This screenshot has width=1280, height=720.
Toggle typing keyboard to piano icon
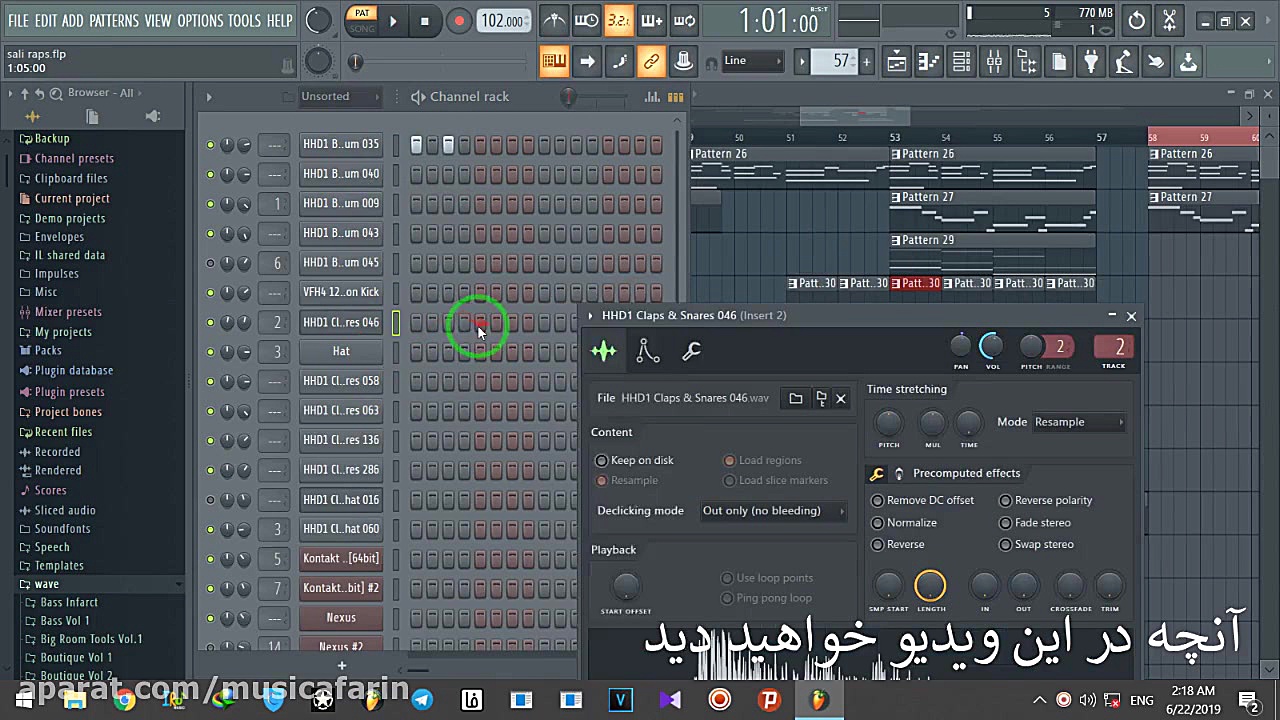click(x=554, y=62)
